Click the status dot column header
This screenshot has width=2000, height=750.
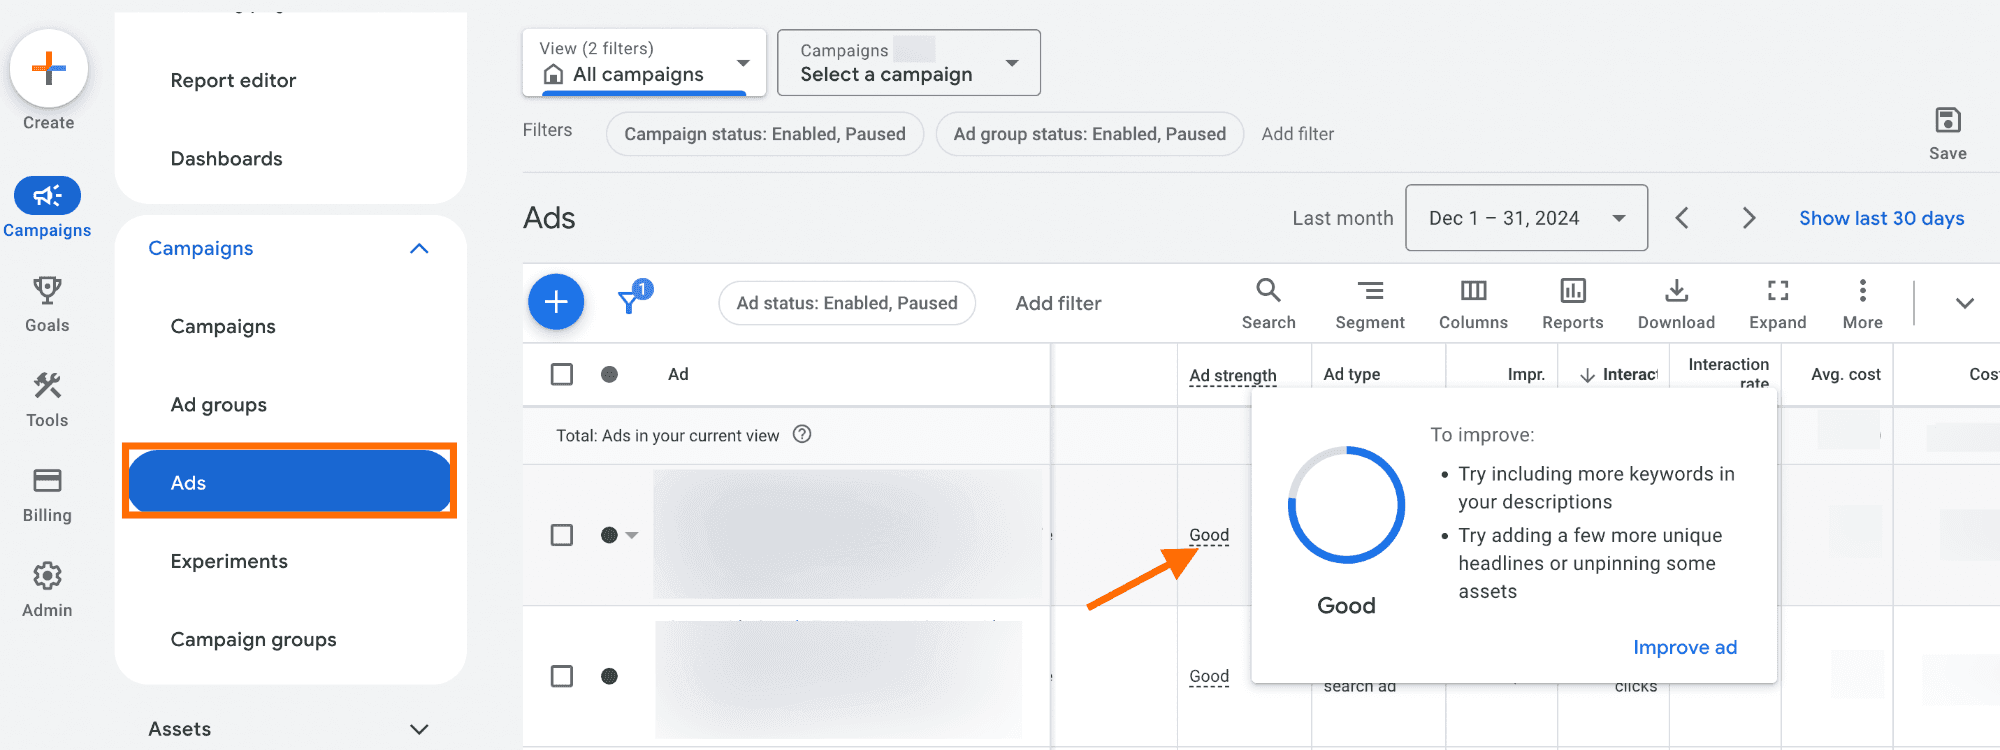coord(609,374)
